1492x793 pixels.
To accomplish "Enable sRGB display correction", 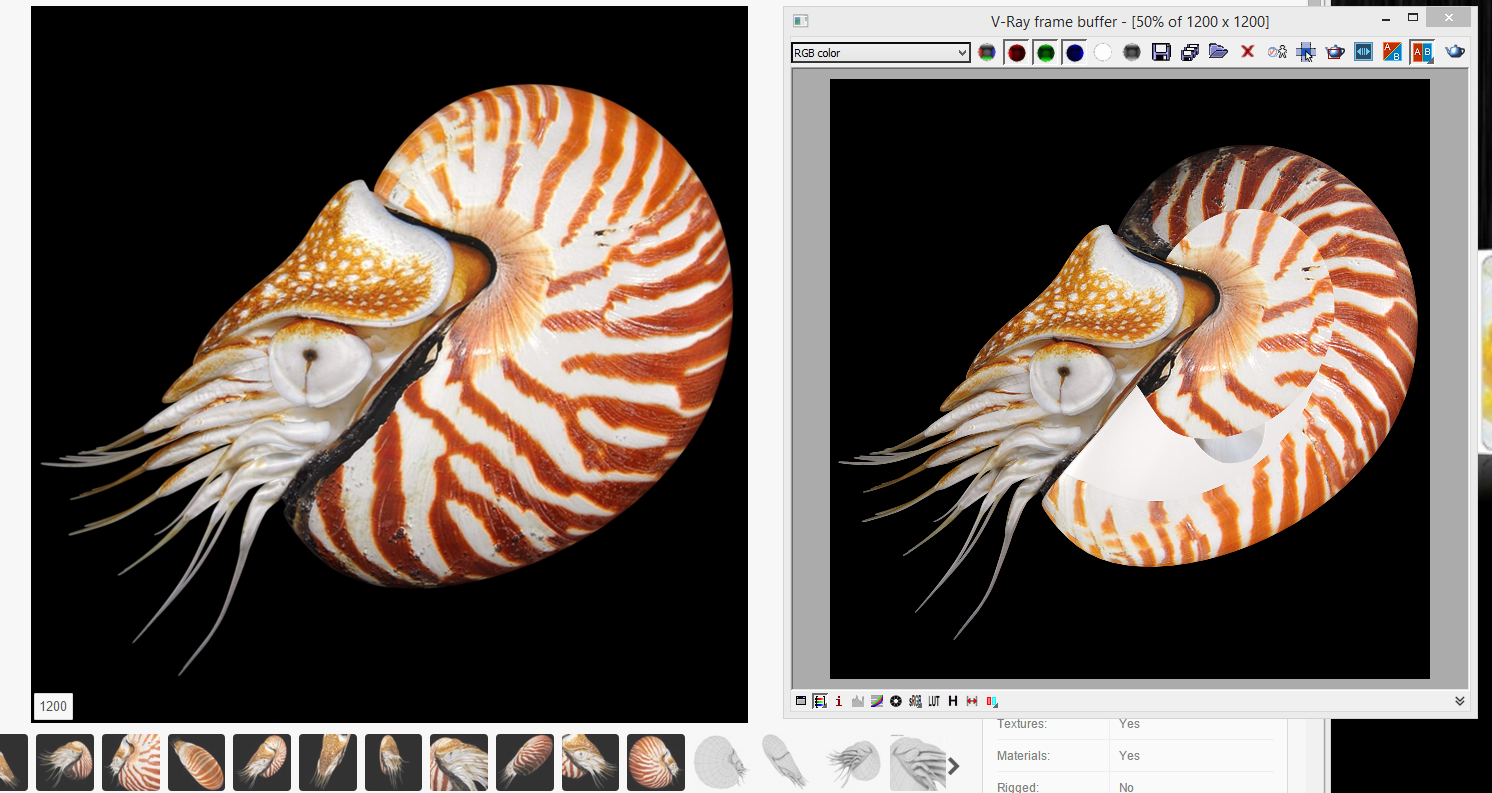I will pyautogui.click(x=914, y=701).
